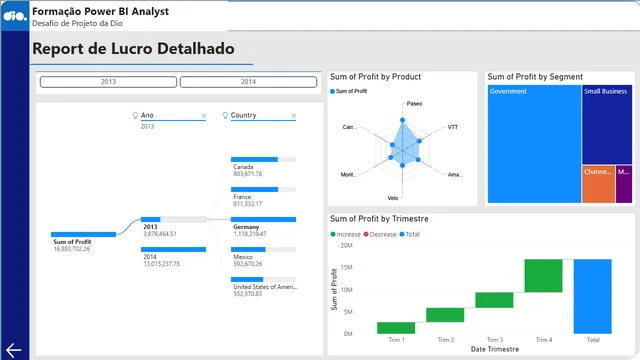This screenshot has width=640, height=360.
Task: Select the Germany bar in decomposition tree
Action: (x=263, y=219)
